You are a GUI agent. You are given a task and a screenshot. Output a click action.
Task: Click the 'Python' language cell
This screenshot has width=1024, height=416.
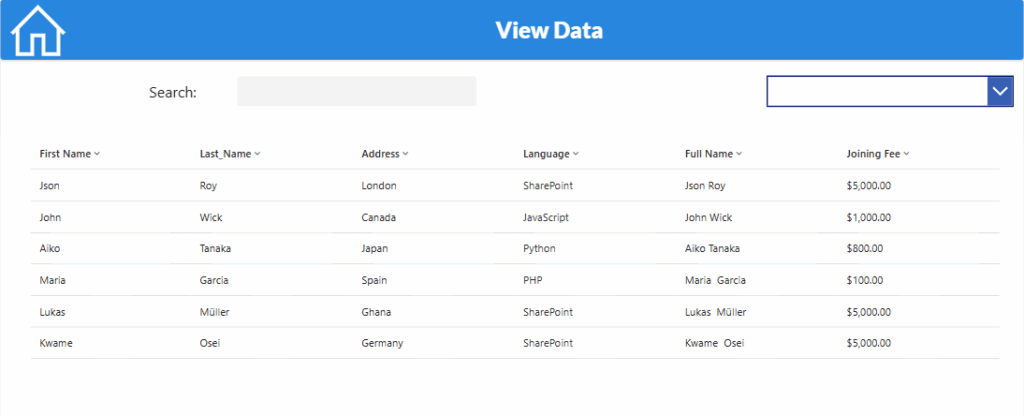[x=539, y=249]
